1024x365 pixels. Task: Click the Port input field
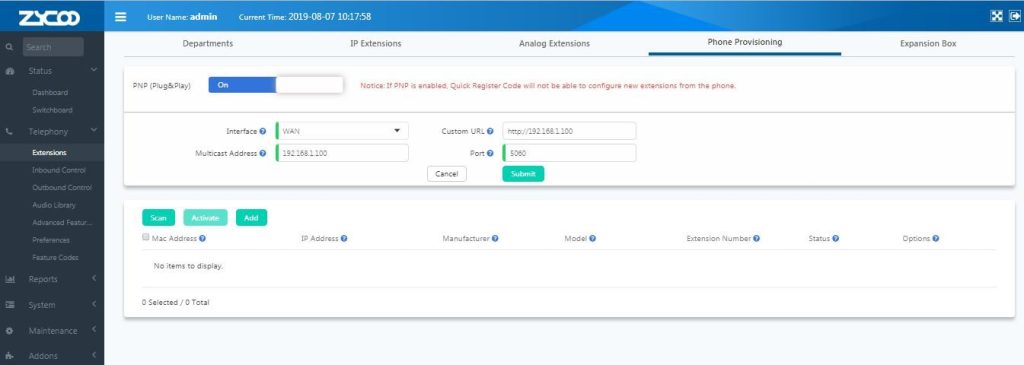click(569, 153)
